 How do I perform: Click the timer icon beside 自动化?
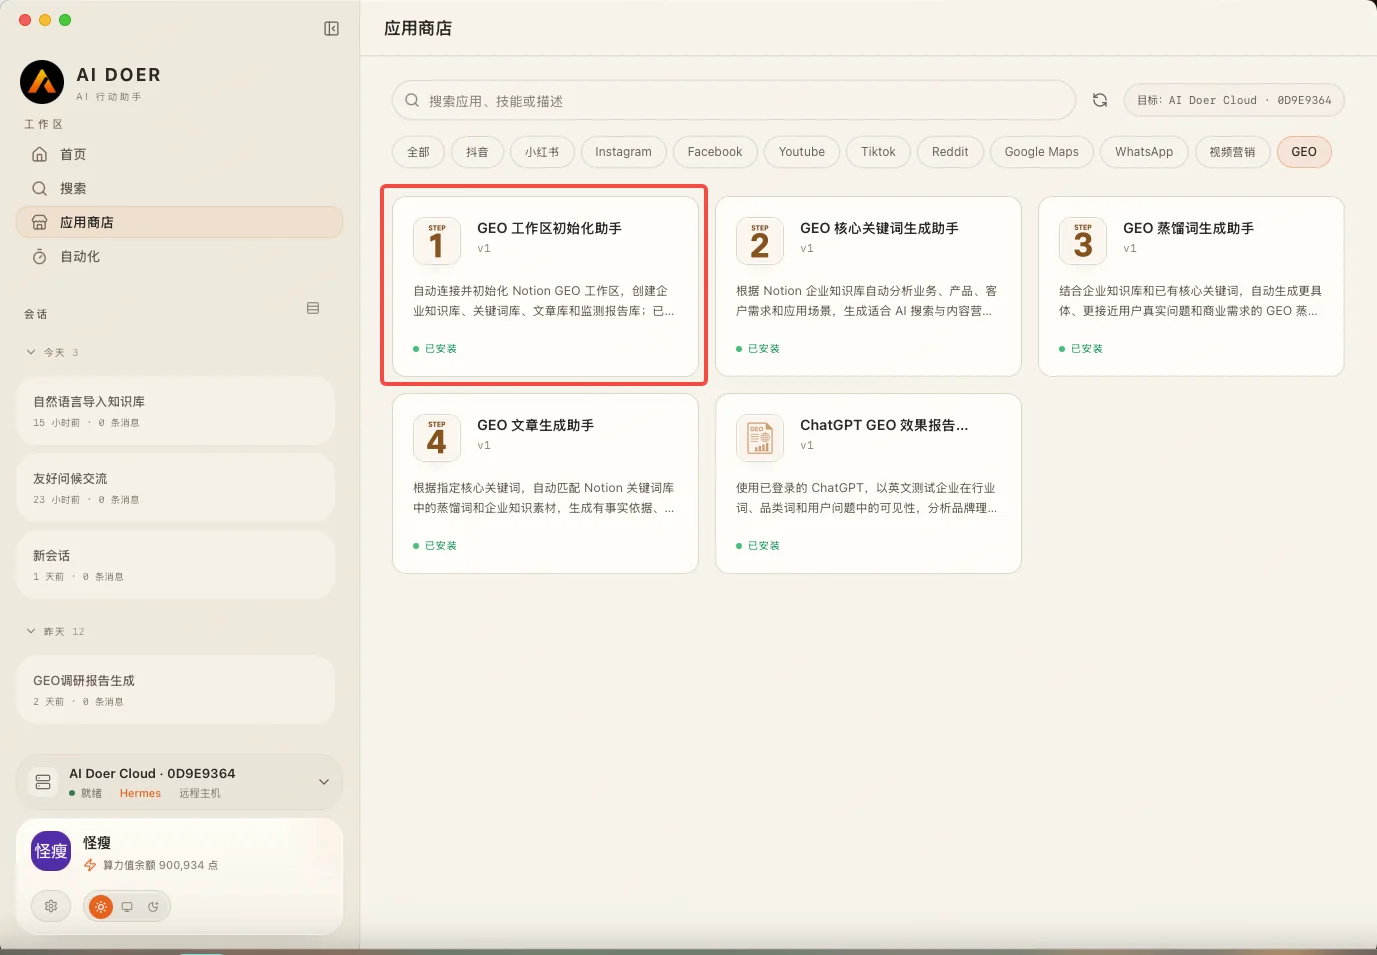point(40,256)
